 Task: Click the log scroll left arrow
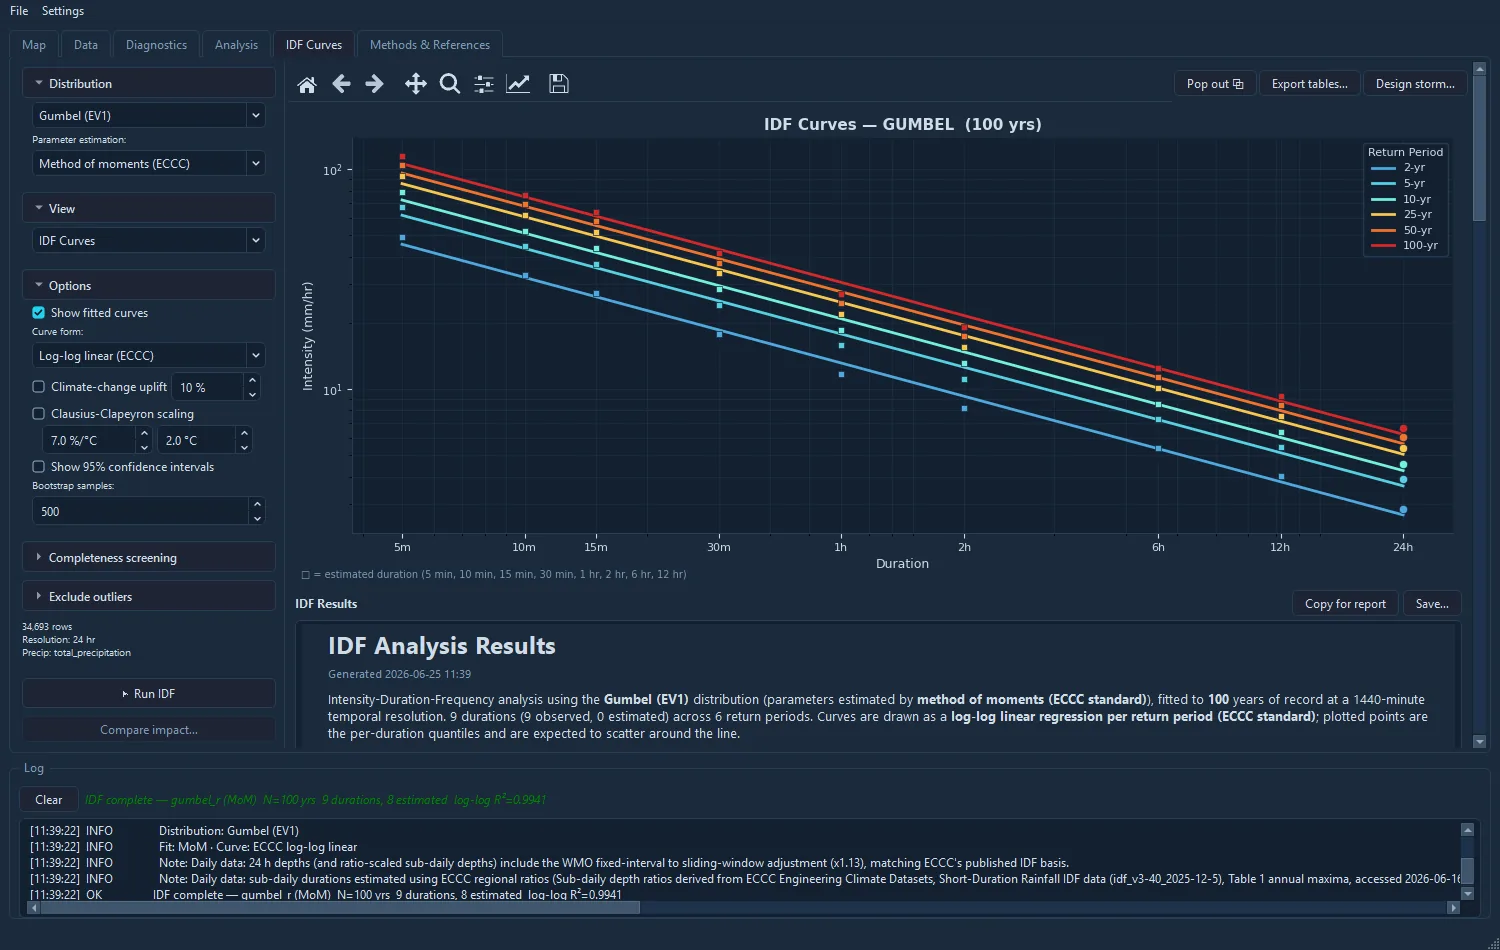[33, 908]
